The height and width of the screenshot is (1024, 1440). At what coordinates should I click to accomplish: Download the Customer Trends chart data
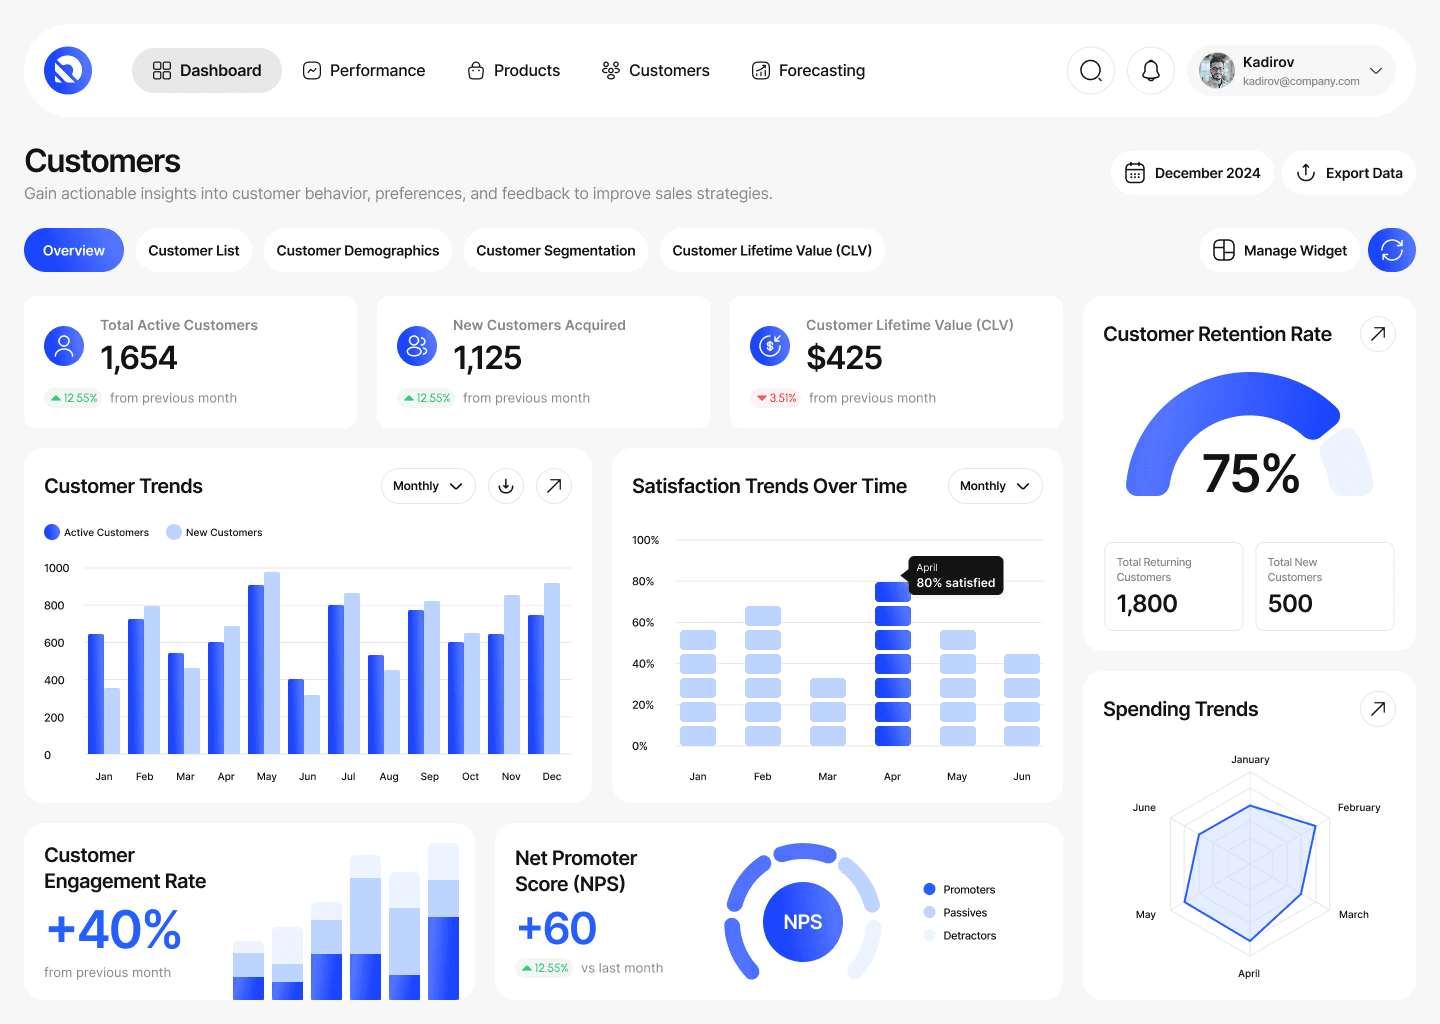[506, 485]
